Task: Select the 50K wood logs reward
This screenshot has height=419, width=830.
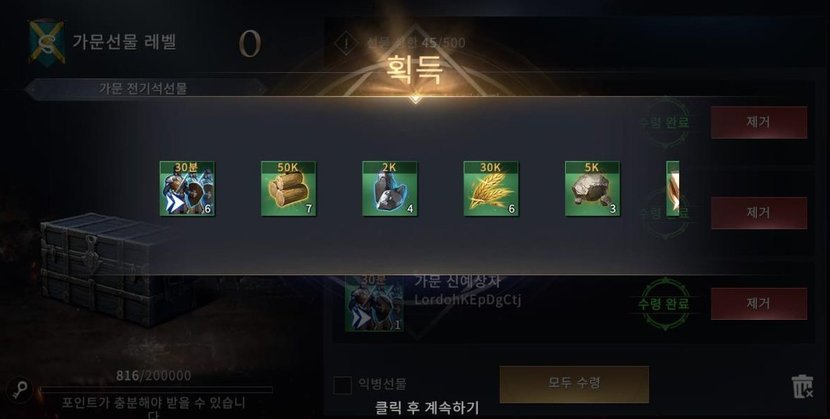Action: [x=288, y=188]
